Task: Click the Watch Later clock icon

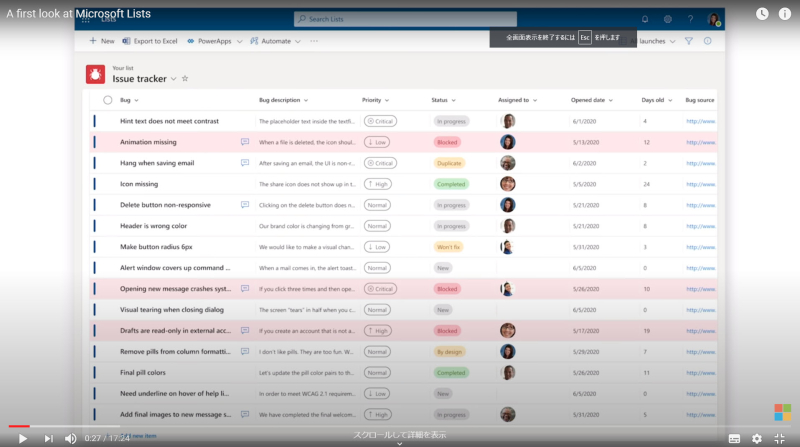Action: coord(762,14)
